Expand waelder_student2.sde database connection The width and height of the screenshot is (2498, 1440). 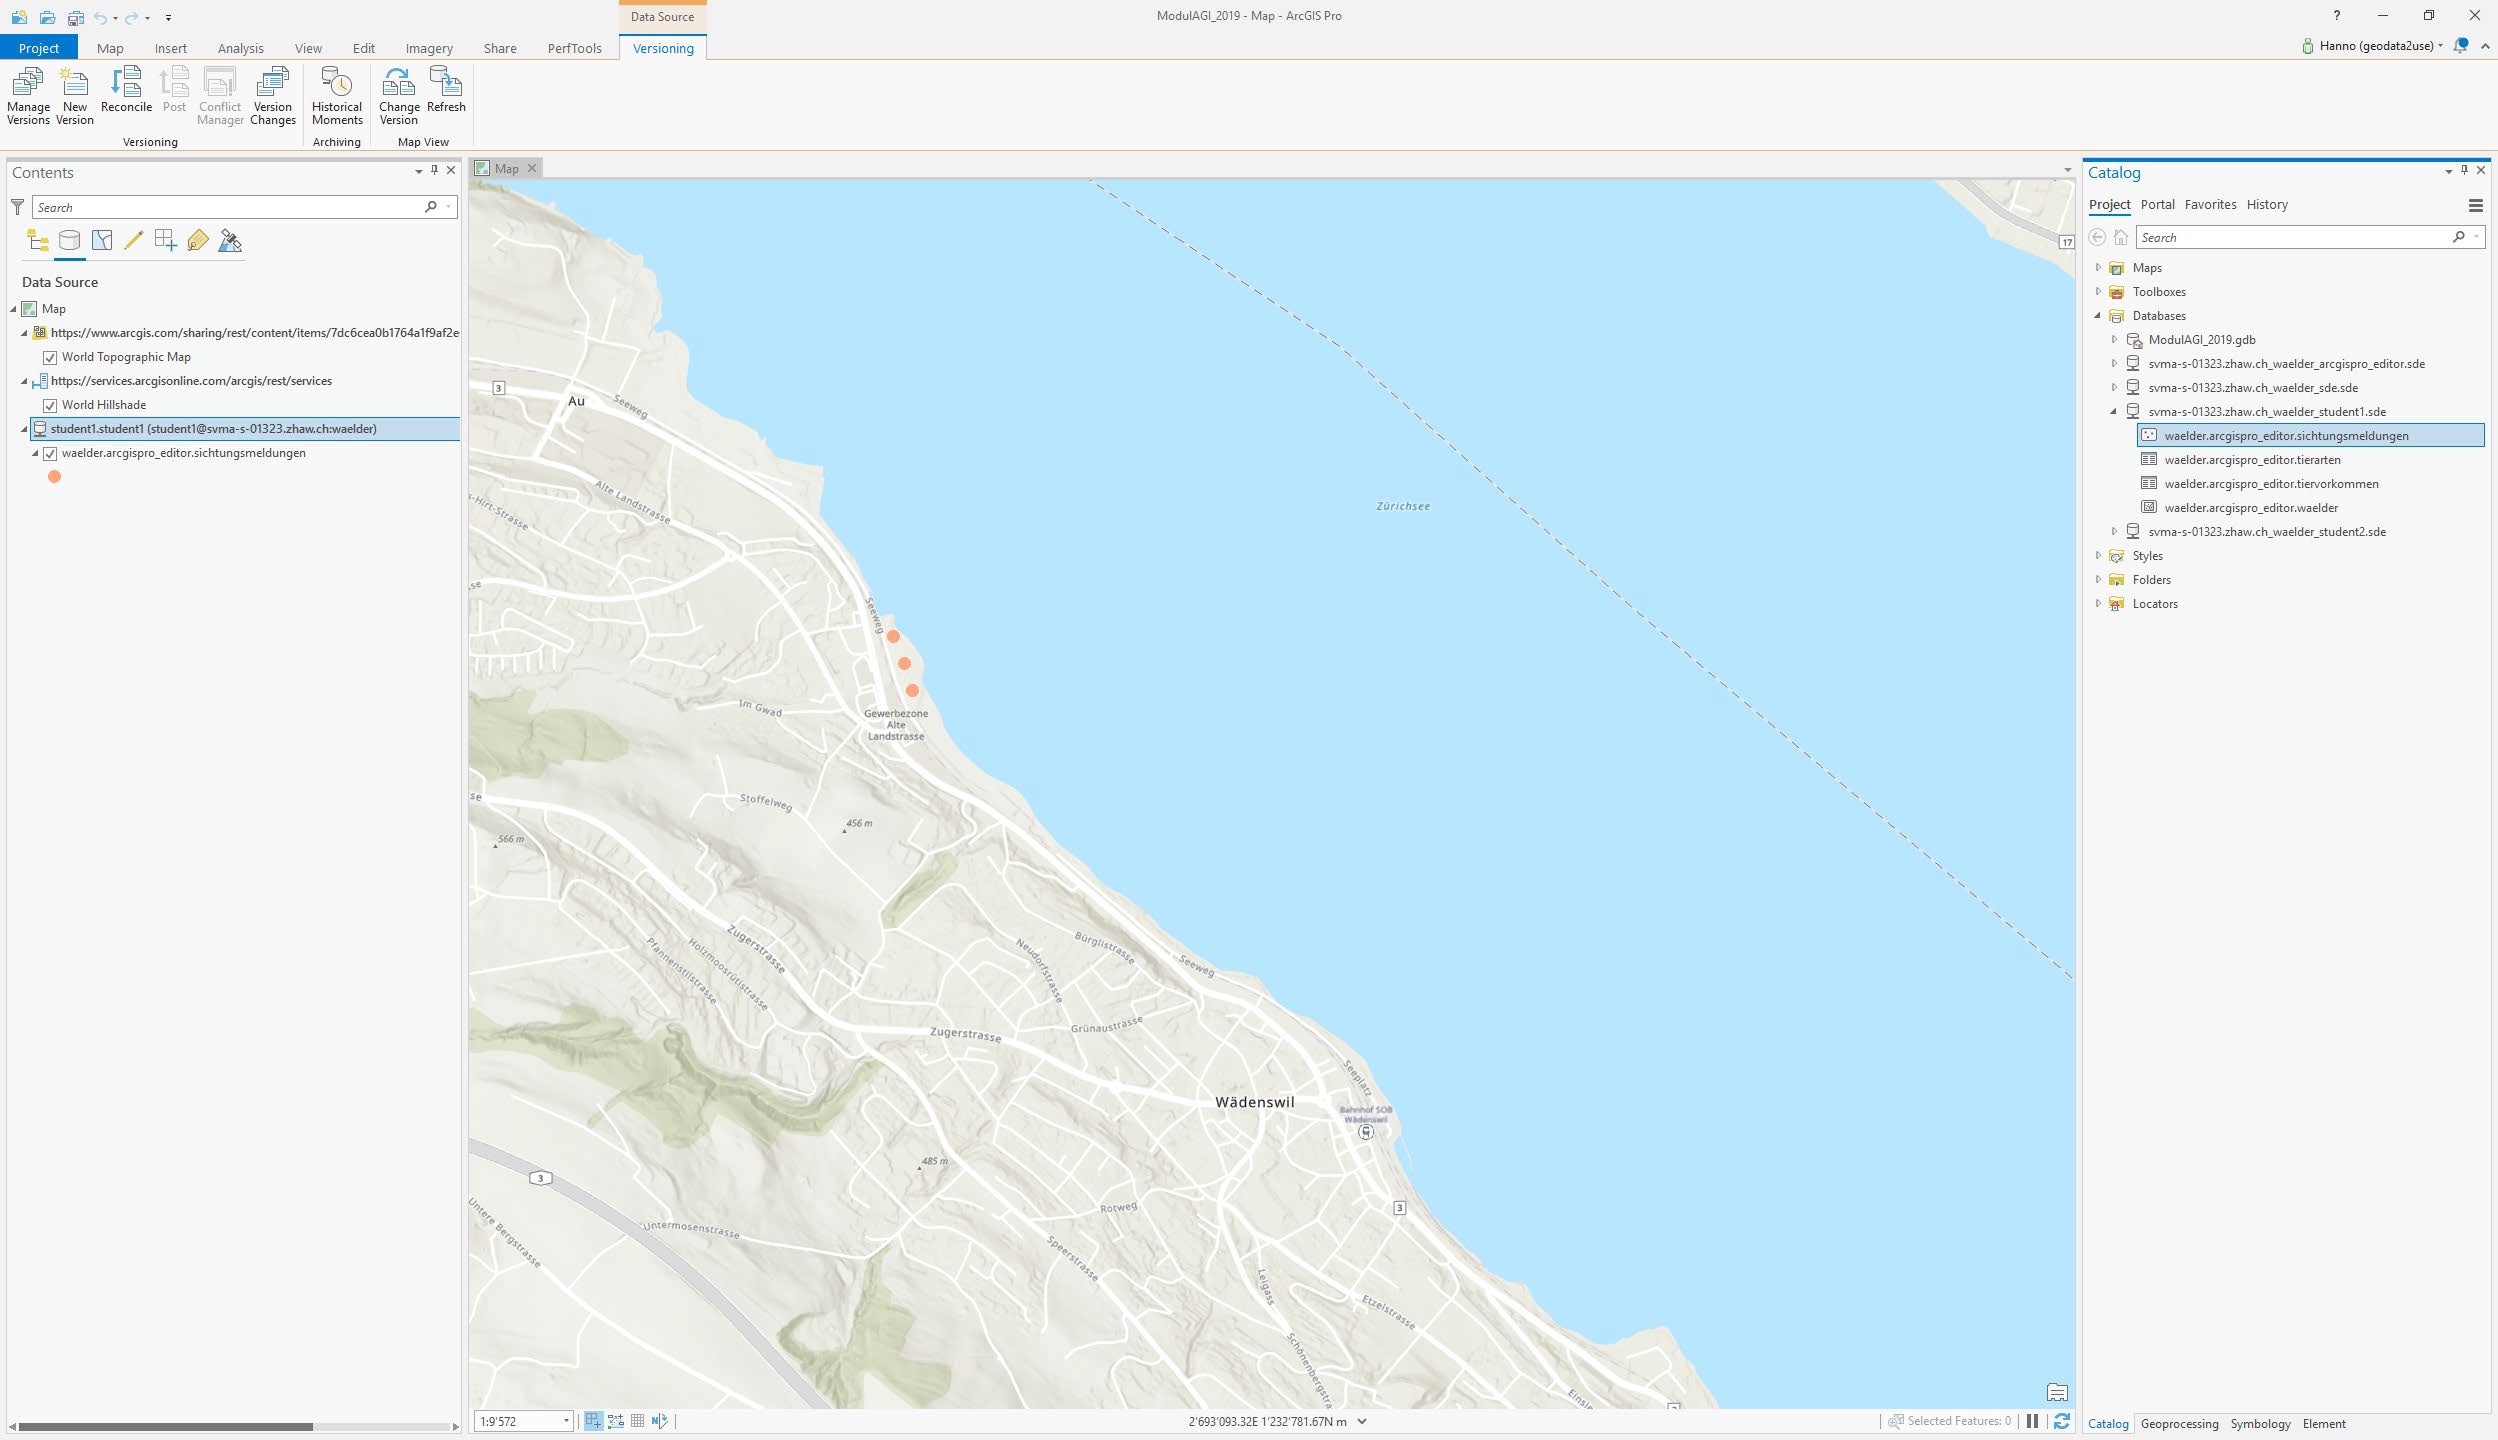[2114, 531]
